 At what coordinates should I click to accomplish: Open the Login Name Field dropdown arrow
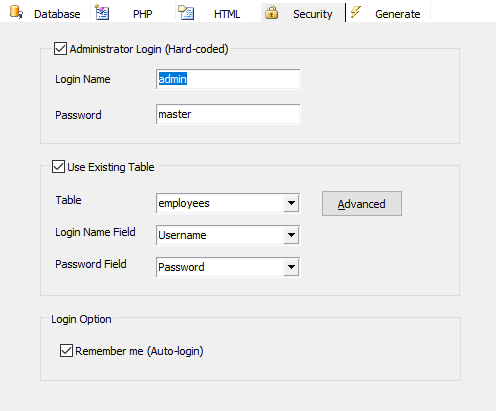[291, 235]
